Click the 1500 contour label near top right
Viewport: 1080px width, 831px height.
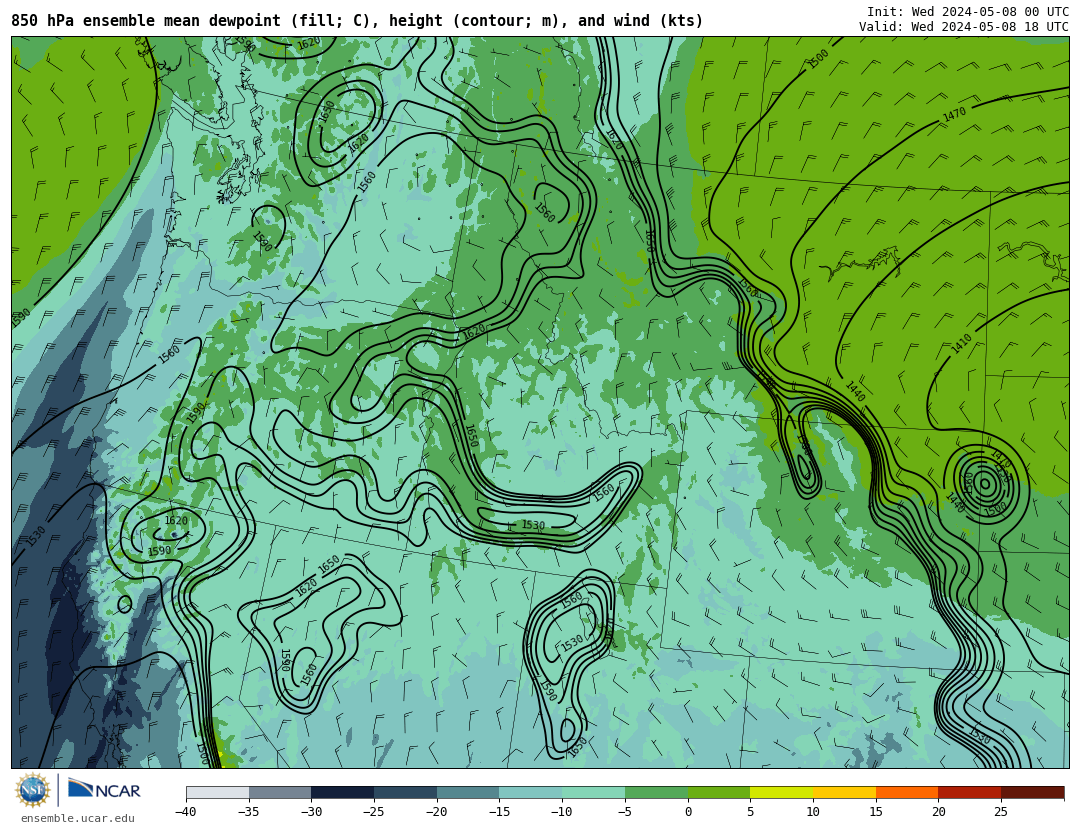tap(818, 59)
